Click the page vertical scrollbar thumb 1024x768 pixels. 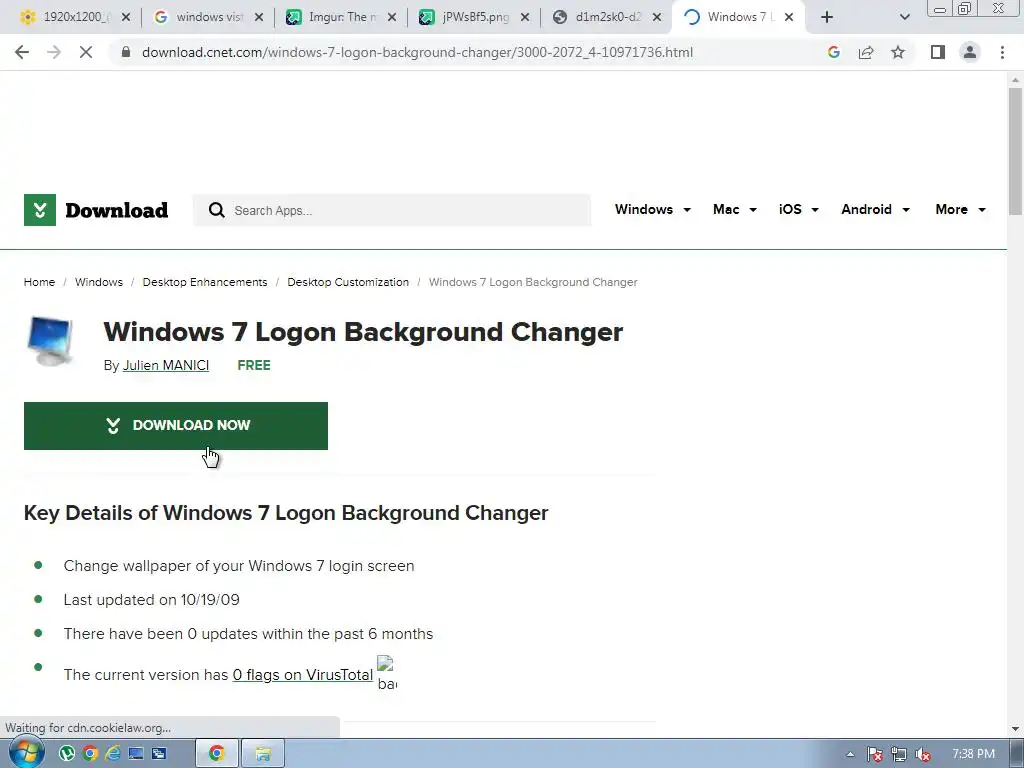1015,152
